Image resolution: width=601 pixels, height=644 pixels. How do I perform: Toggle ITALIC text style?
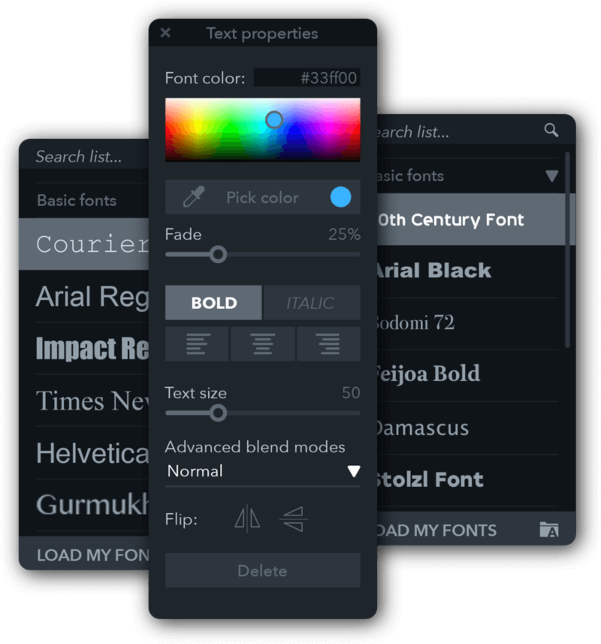pyautogui.click(x=312, y=303)
